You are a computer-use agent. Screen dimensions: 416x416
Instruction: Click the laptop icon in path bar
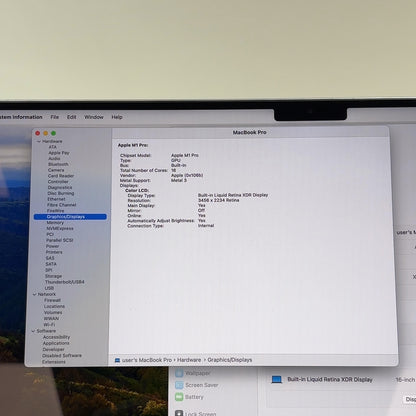[x=117, y=360]
